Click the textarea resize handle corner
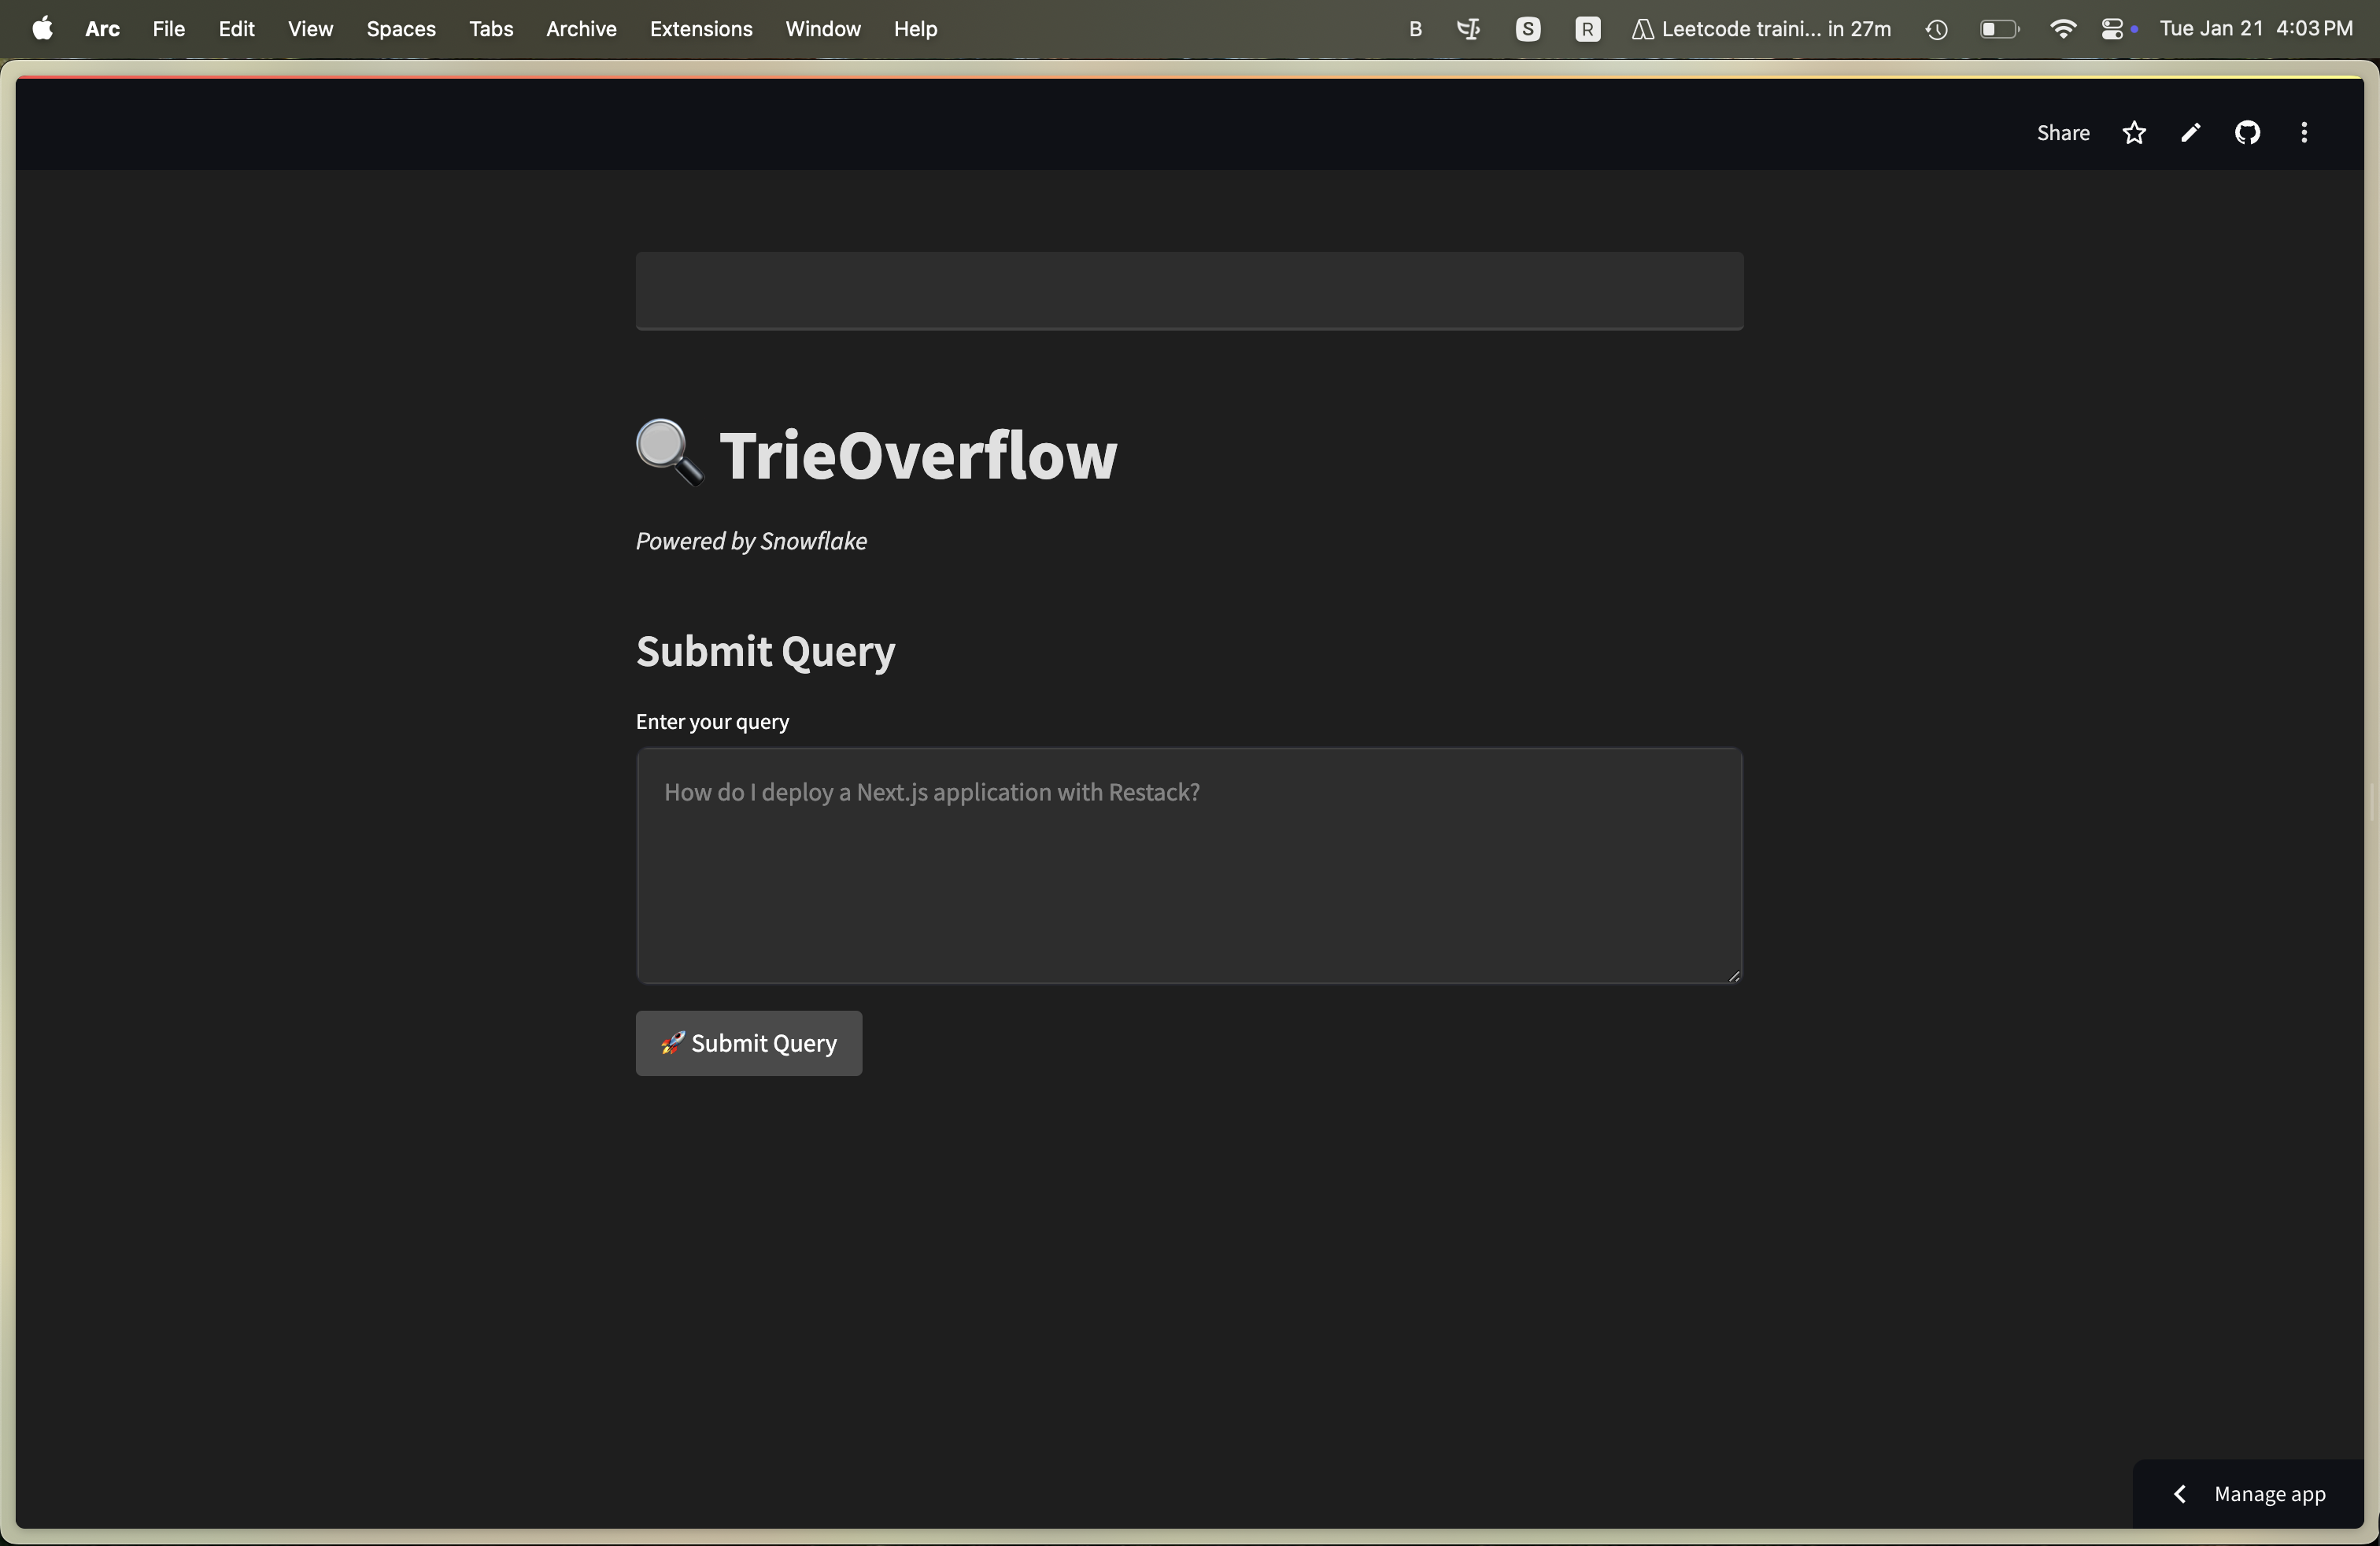The image size is (2380, 1546). 1733,976
